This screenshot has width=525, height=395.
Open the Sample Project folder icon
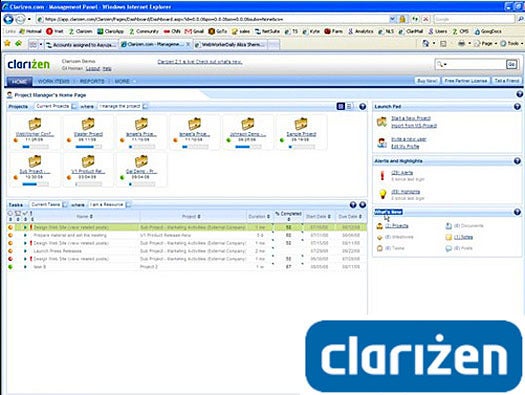(301, 124)
